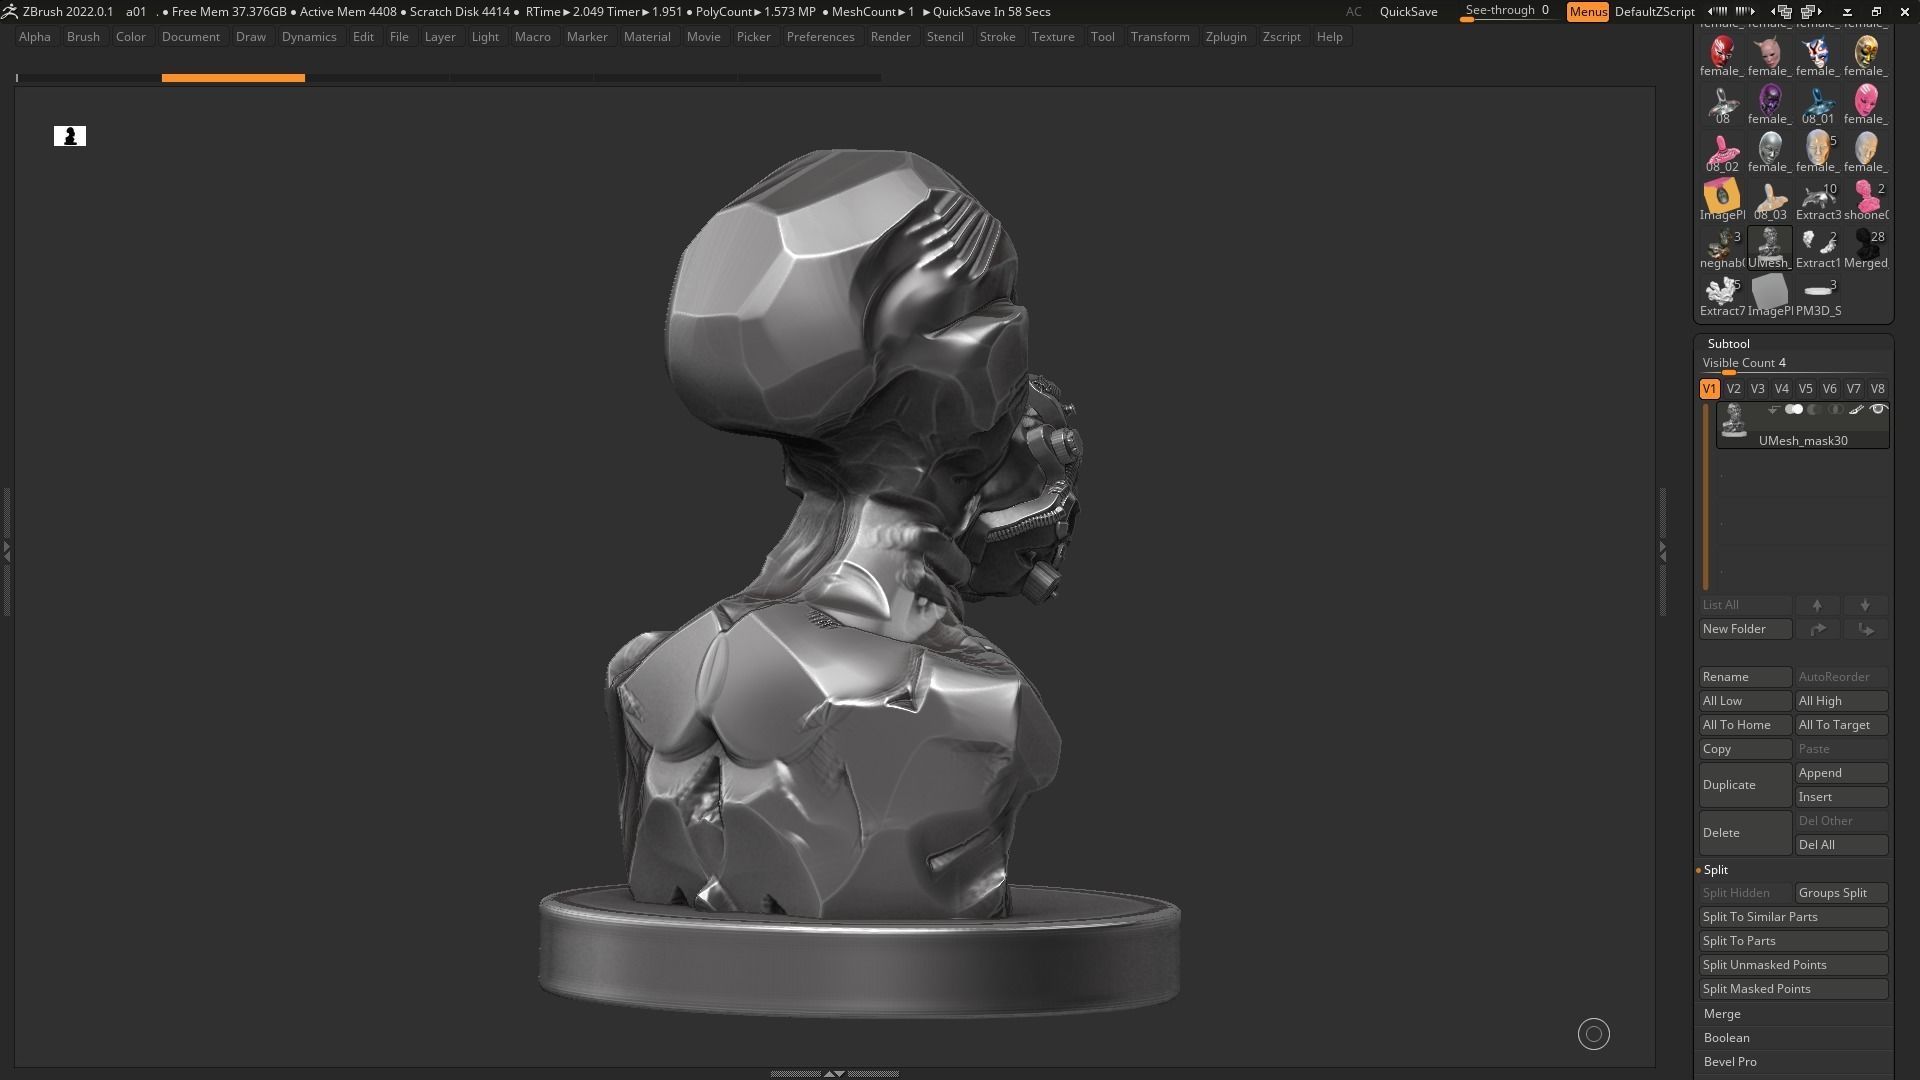
Task: Adjust the See-through slider
Action: [x=1508, y=12]
